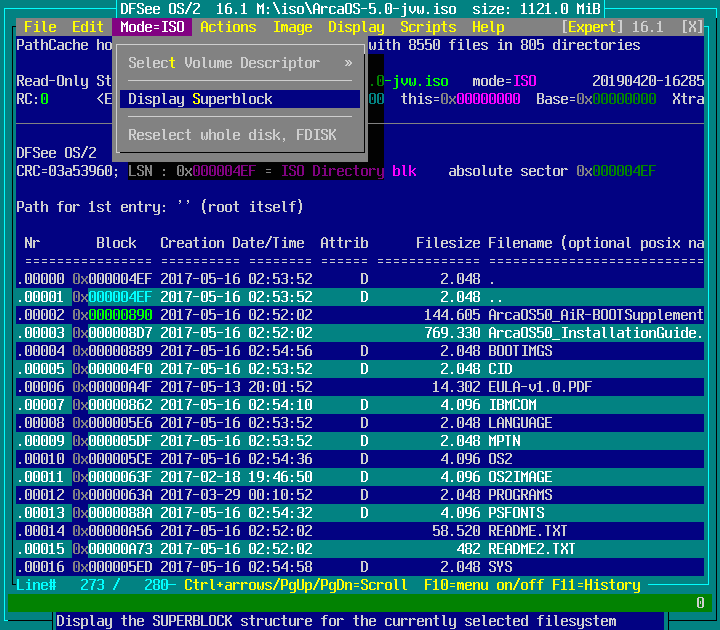The height and width of the screenshot is (630, 720).
Task: Select the README.TXT file row
Action: point(528,531)
